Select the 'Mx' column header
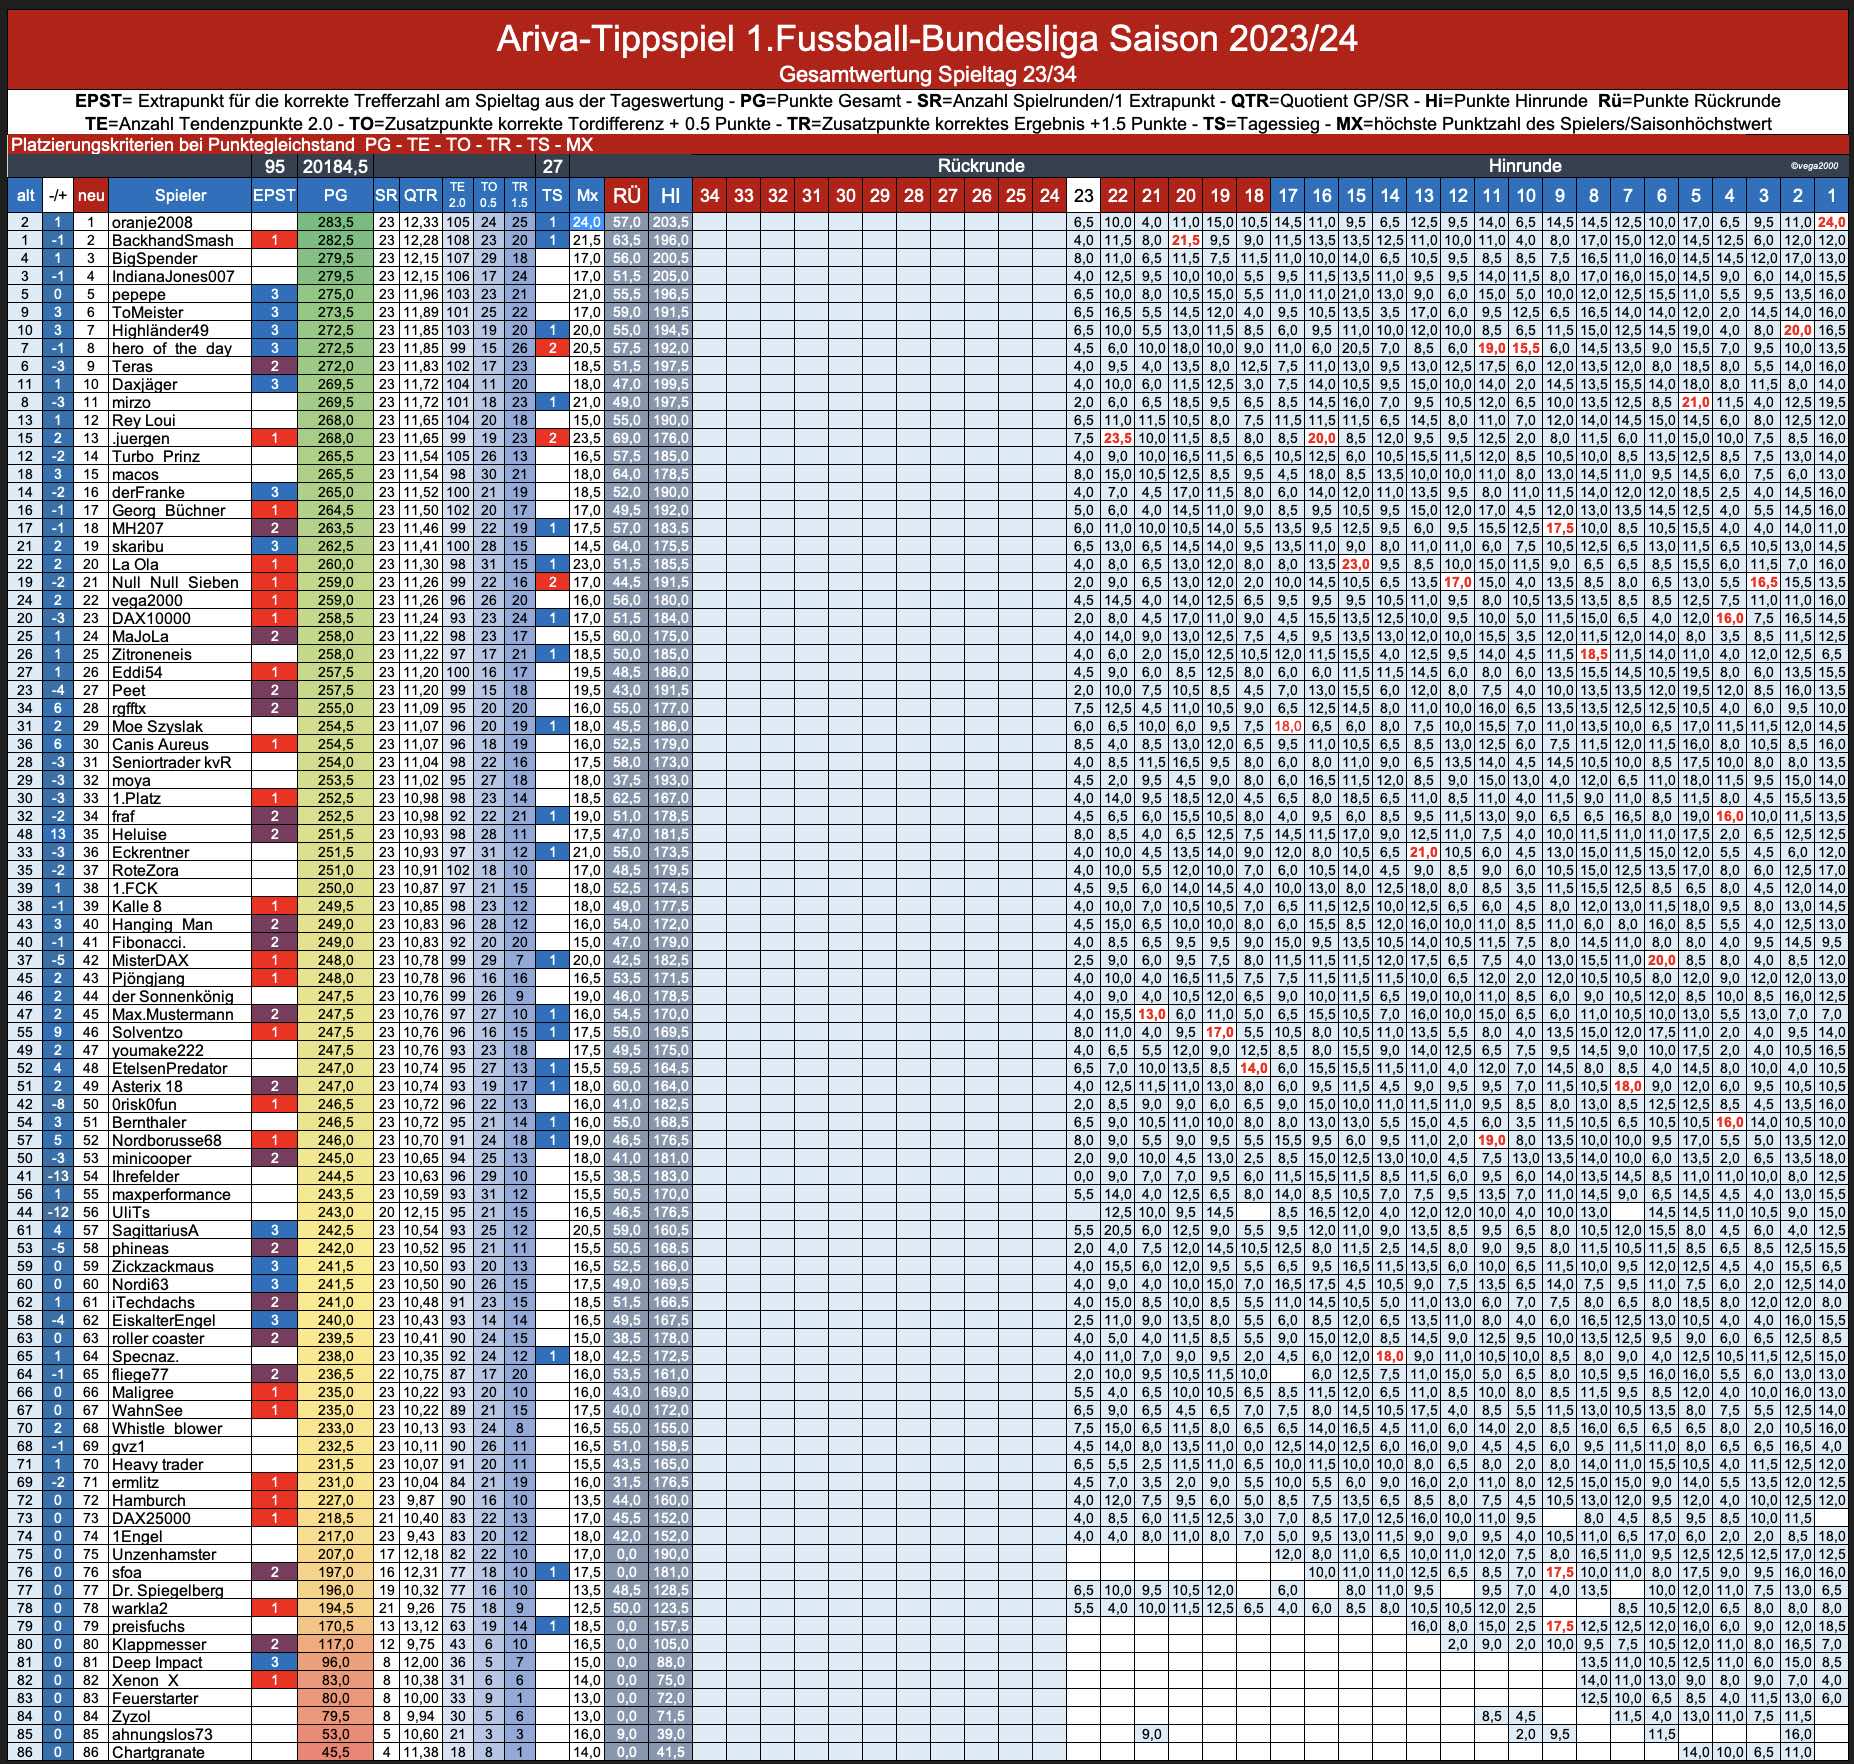1854x1764 pixels. click(x=587, y=196)
